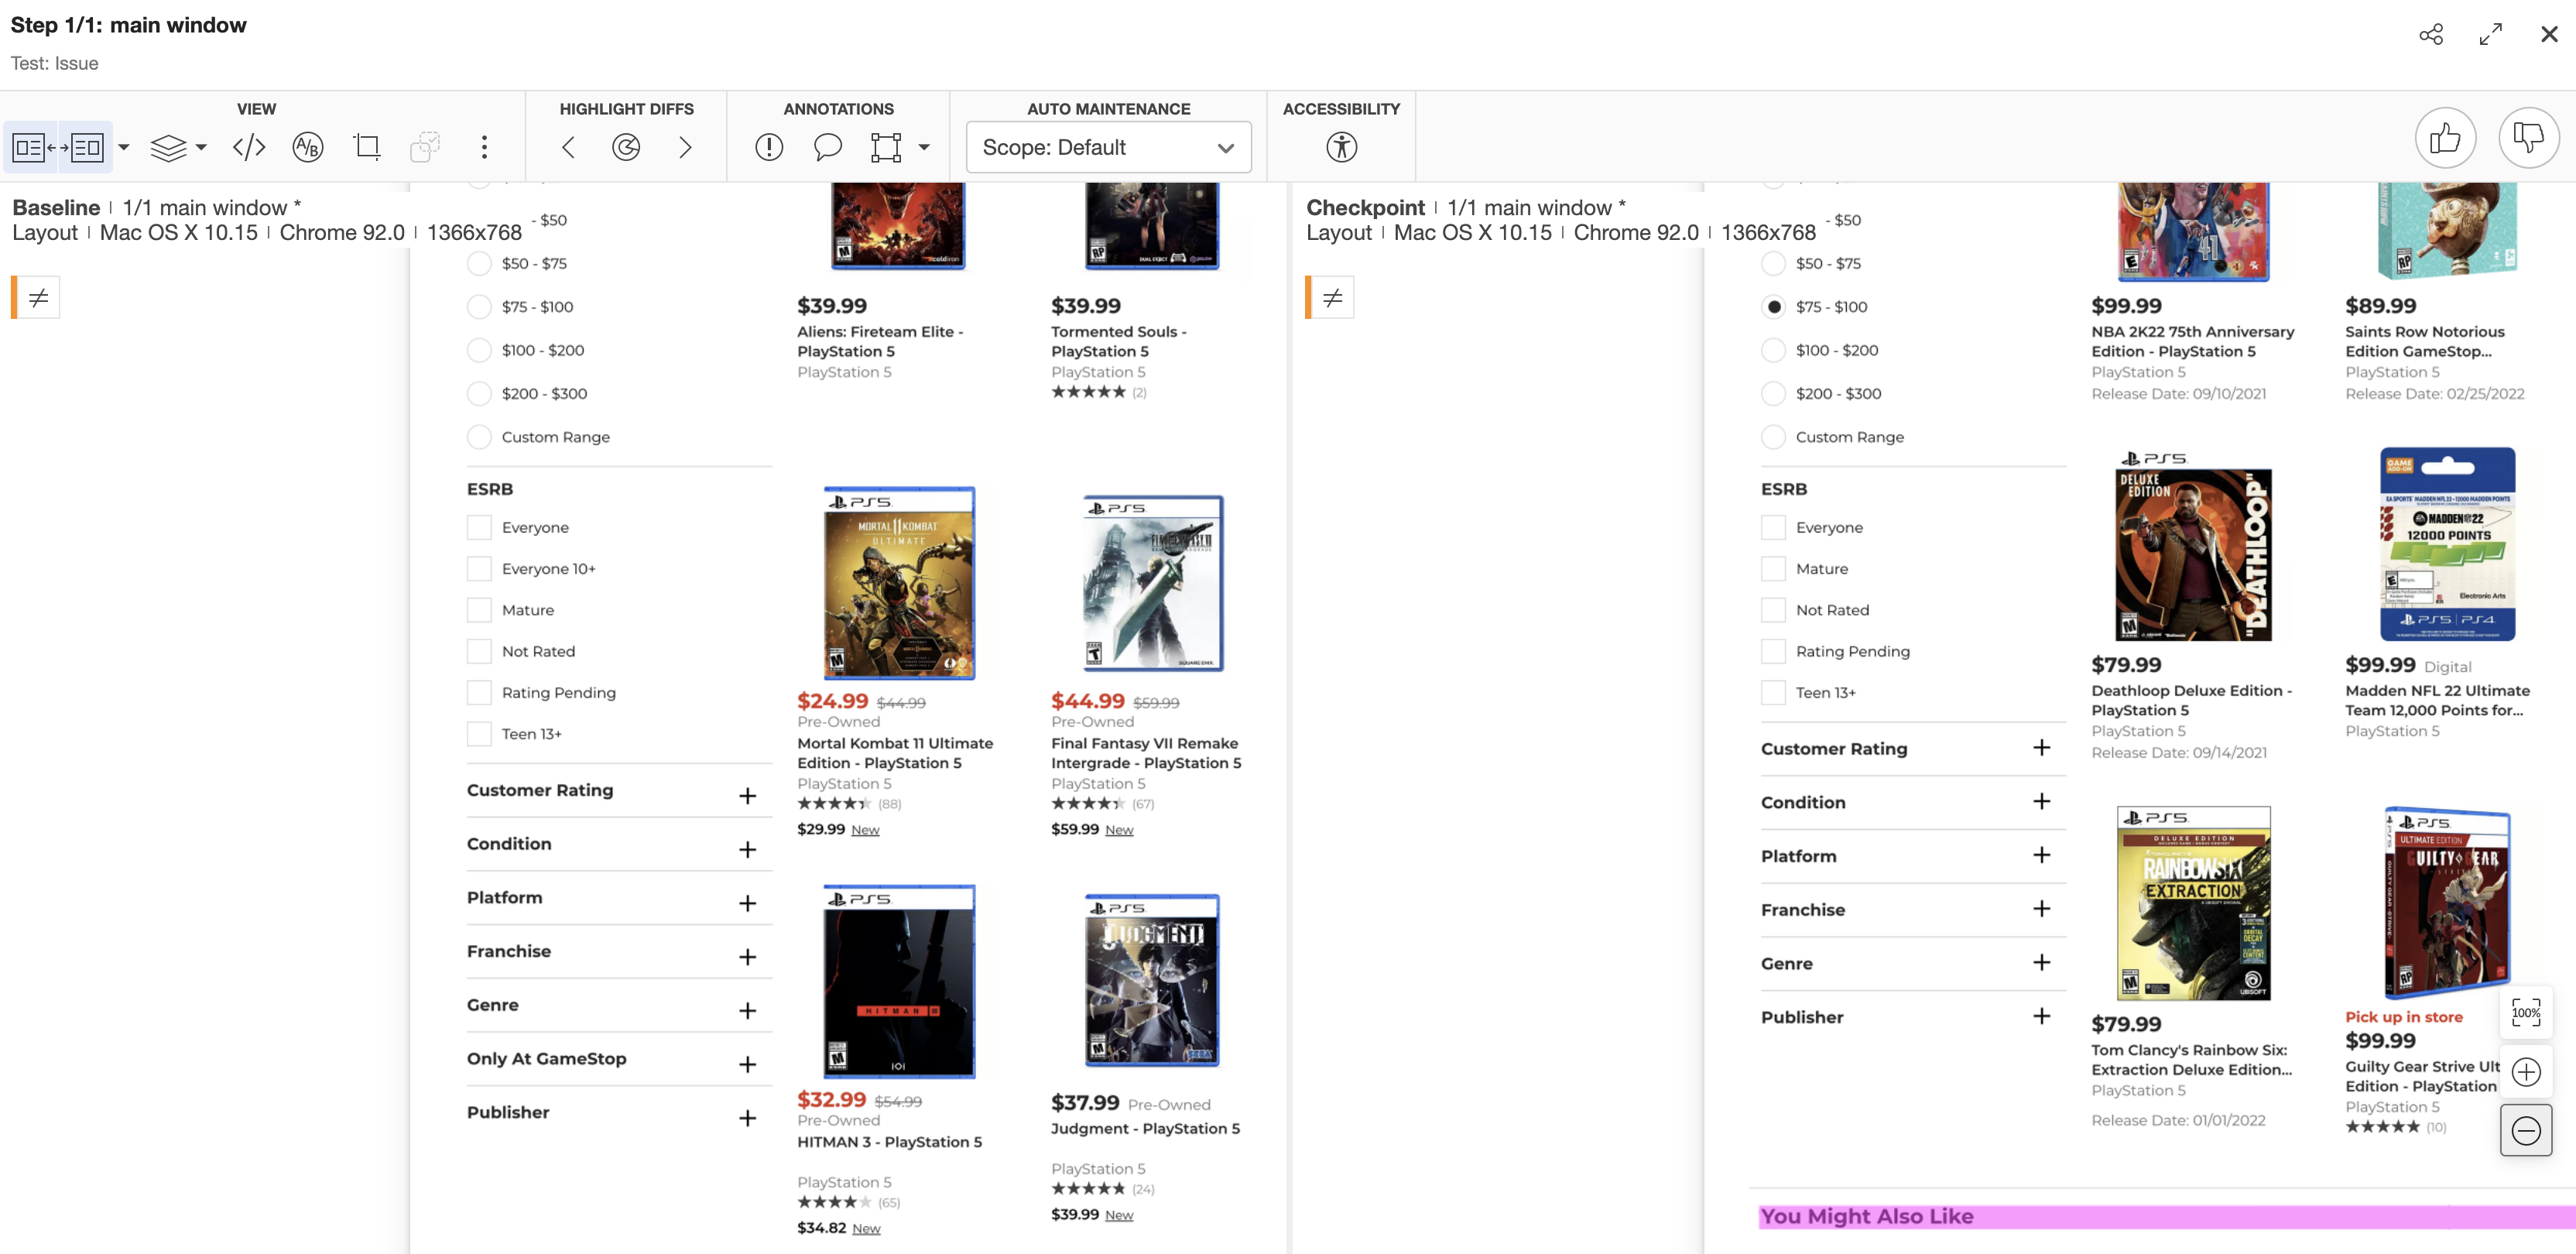Click the HITMAN 3 cover thumbnail
This screenshot has height=1254, width=2576.
pyautogui.click(x=898, y=981)
